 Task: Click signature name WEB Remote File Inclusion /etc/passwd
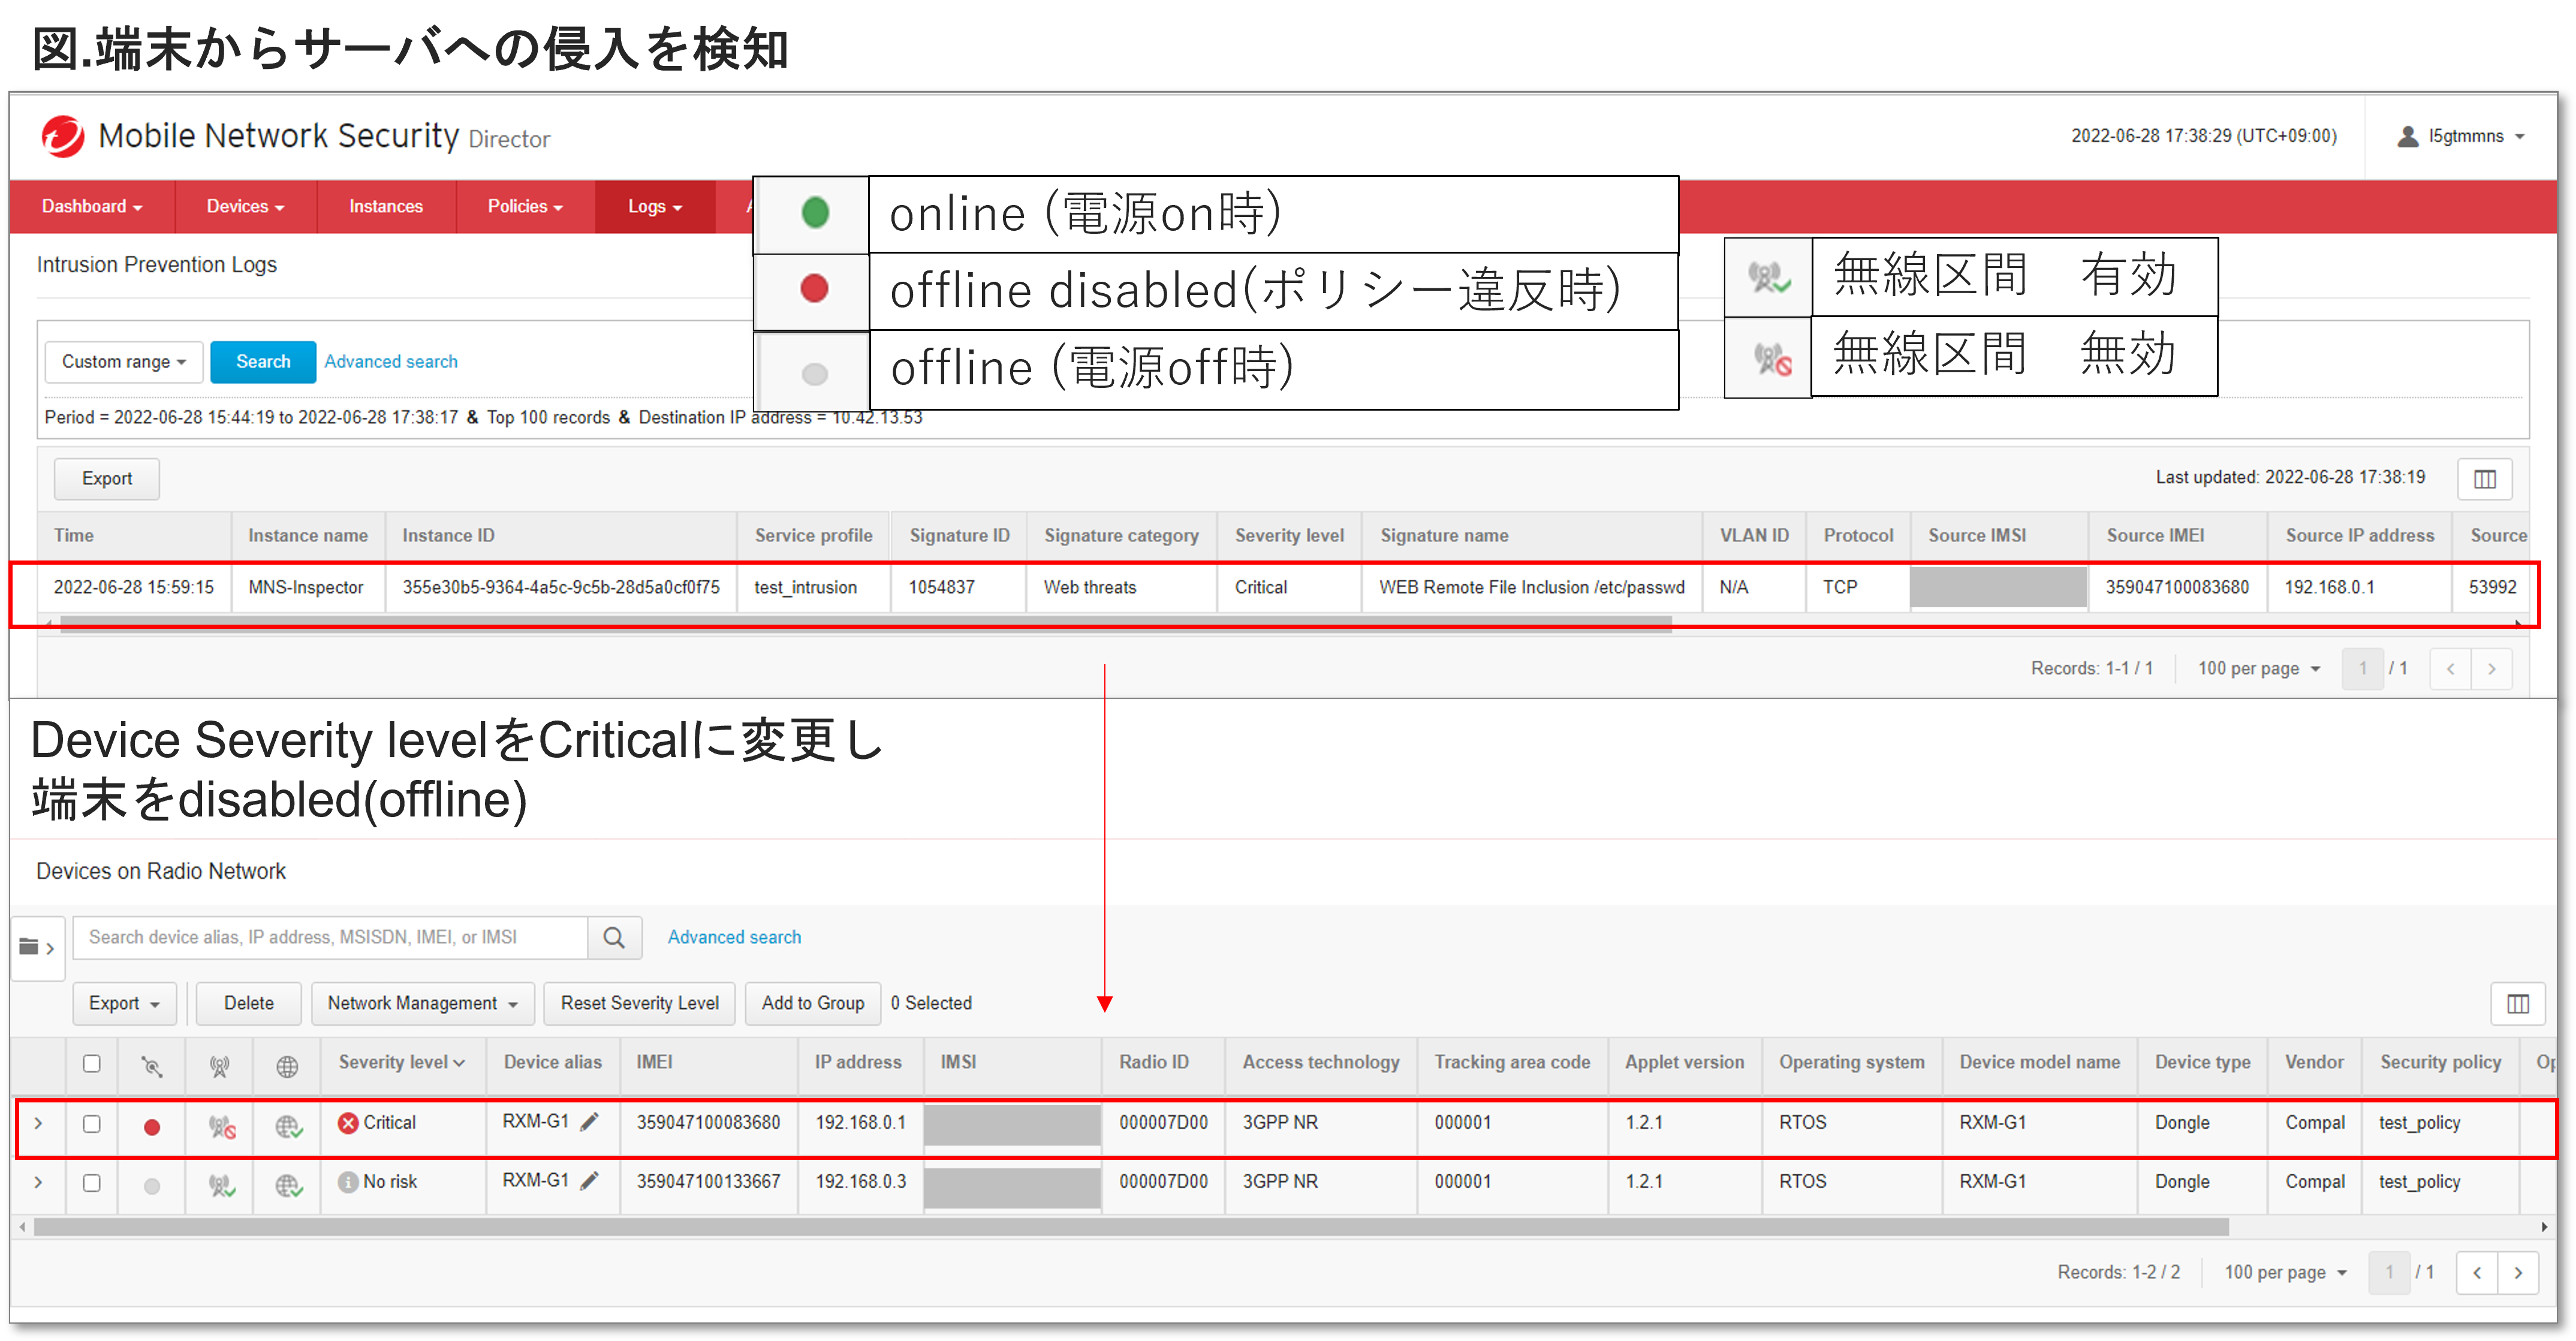[x=1531, y=587]
